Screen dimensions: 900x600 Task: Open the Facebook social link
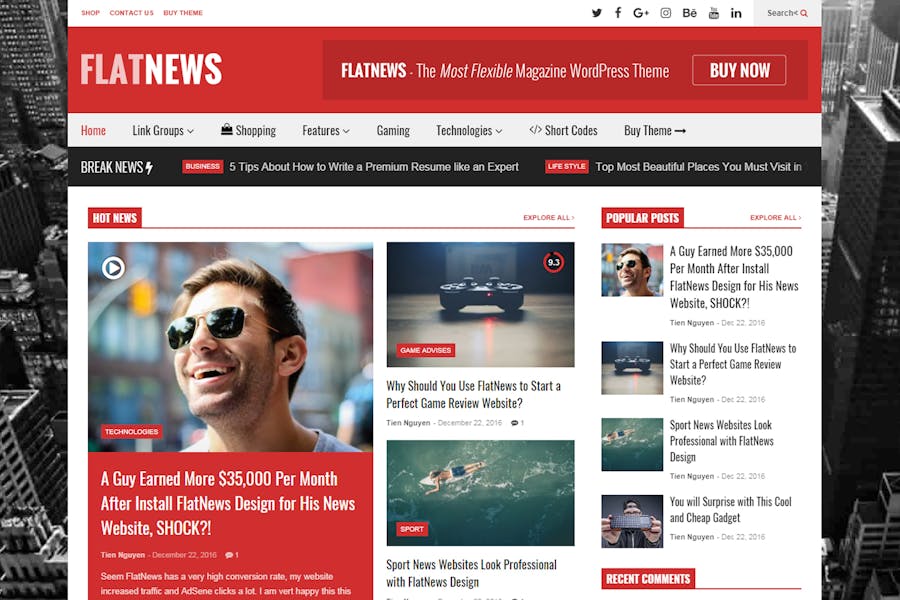(x=618, y=13)
